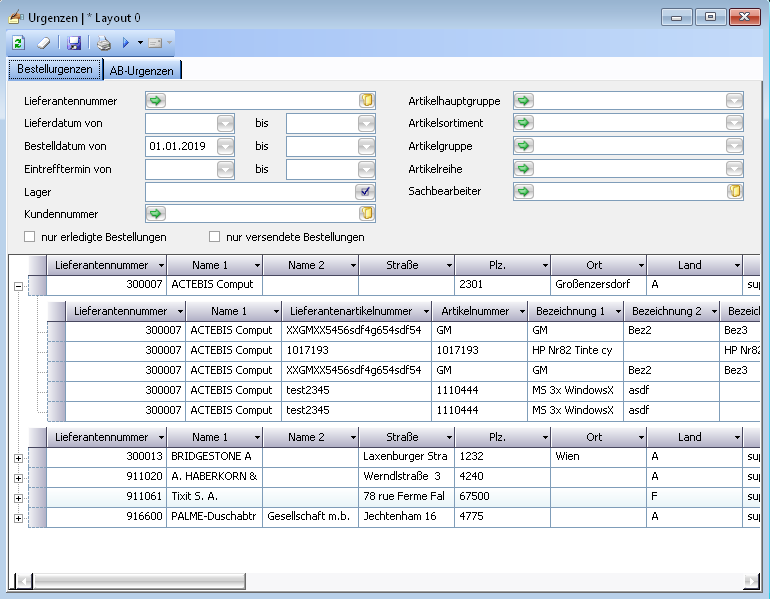Click the eraser clear icon in toolbar
770x599 pixels.
pos(43,43)
